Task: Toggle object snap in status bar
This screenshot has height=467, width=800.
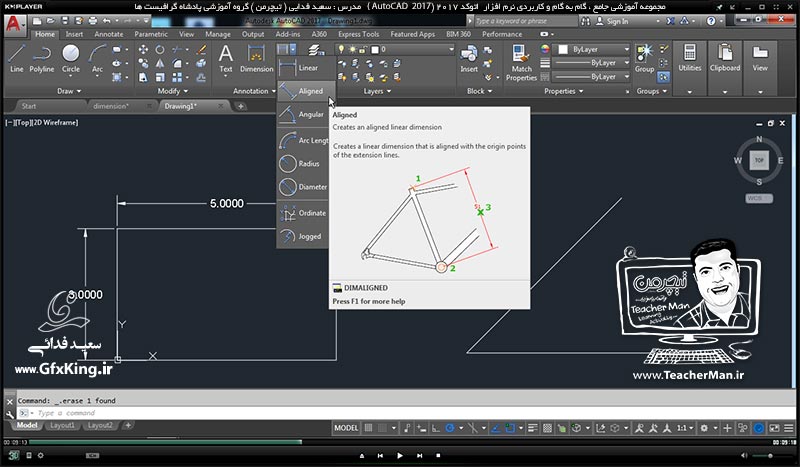Action: [x=510, y=428]
